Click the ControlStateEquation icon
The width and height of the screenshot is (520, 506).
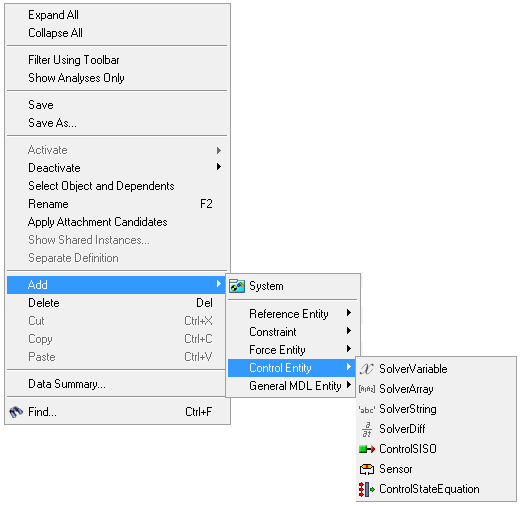(x=367, y=489)
